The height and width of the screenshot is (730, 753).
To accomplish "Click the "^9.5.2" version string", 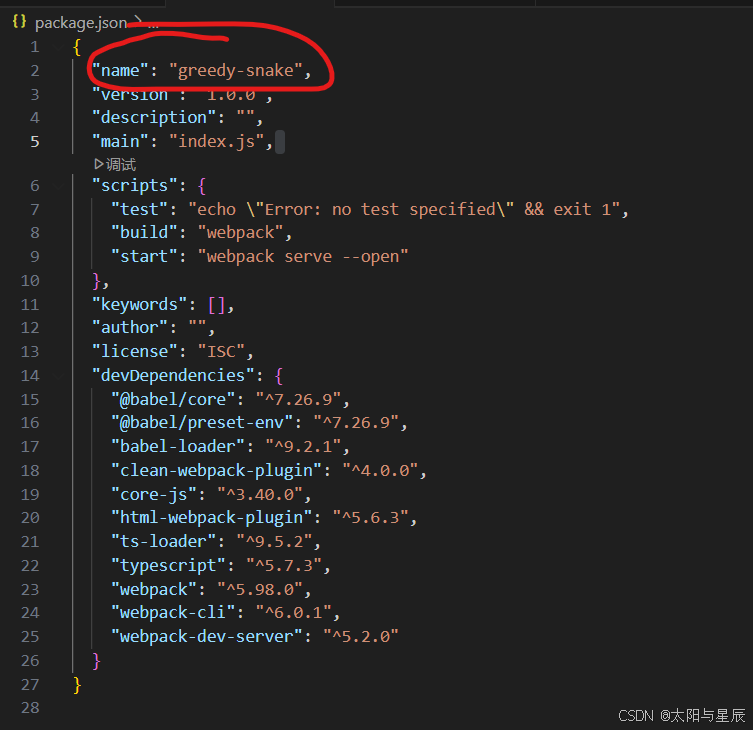I will pos(274,542).
